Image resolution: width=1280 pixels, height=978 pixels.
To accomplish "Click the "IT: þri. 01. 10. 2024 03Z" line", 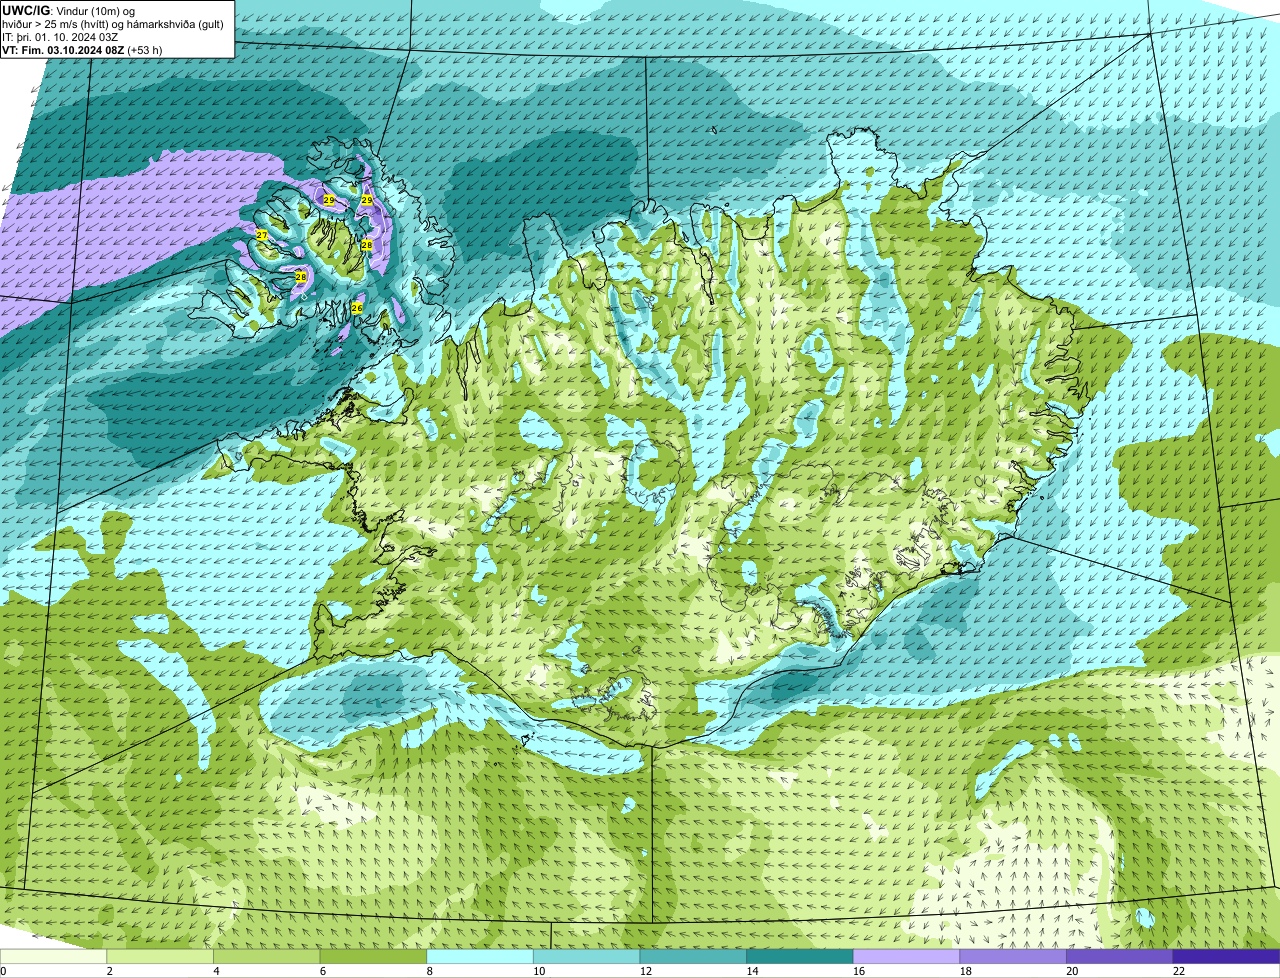I will [62, 37].
